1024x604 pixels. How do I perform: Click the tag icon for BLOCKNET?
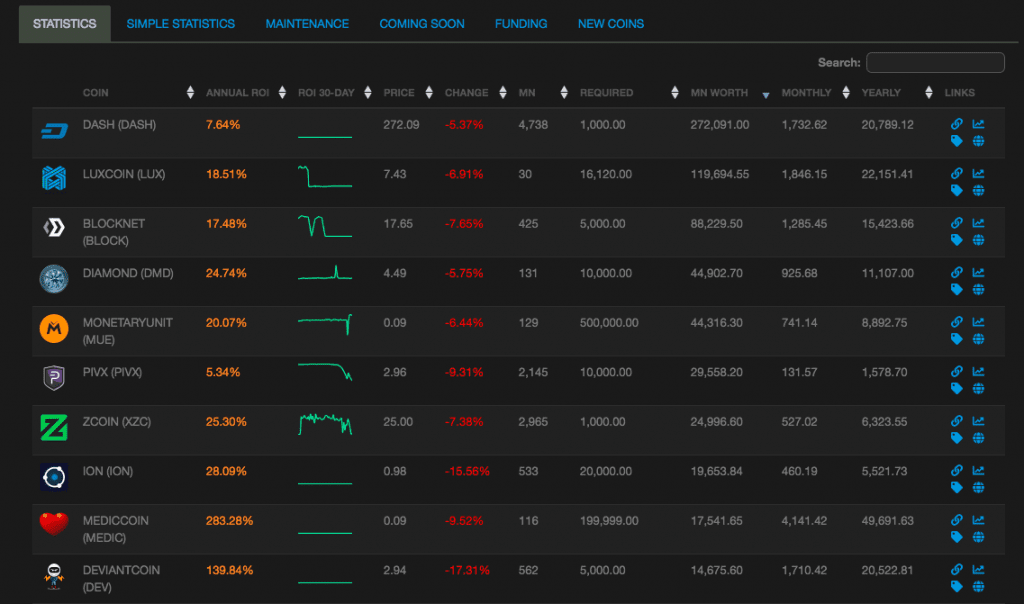pos(956,240)
